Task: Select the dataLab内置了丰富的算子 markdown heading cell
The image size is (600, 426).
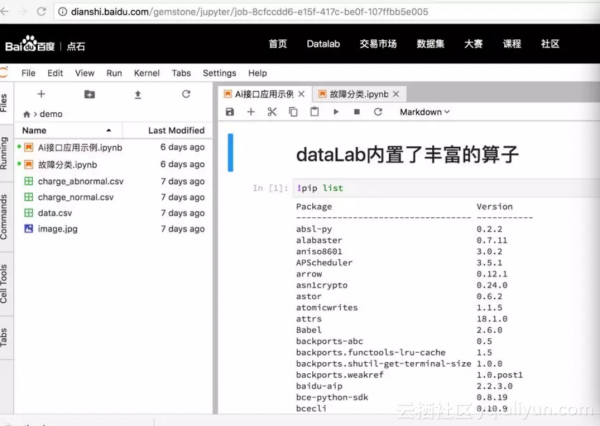Action: [x=407, y=154]
